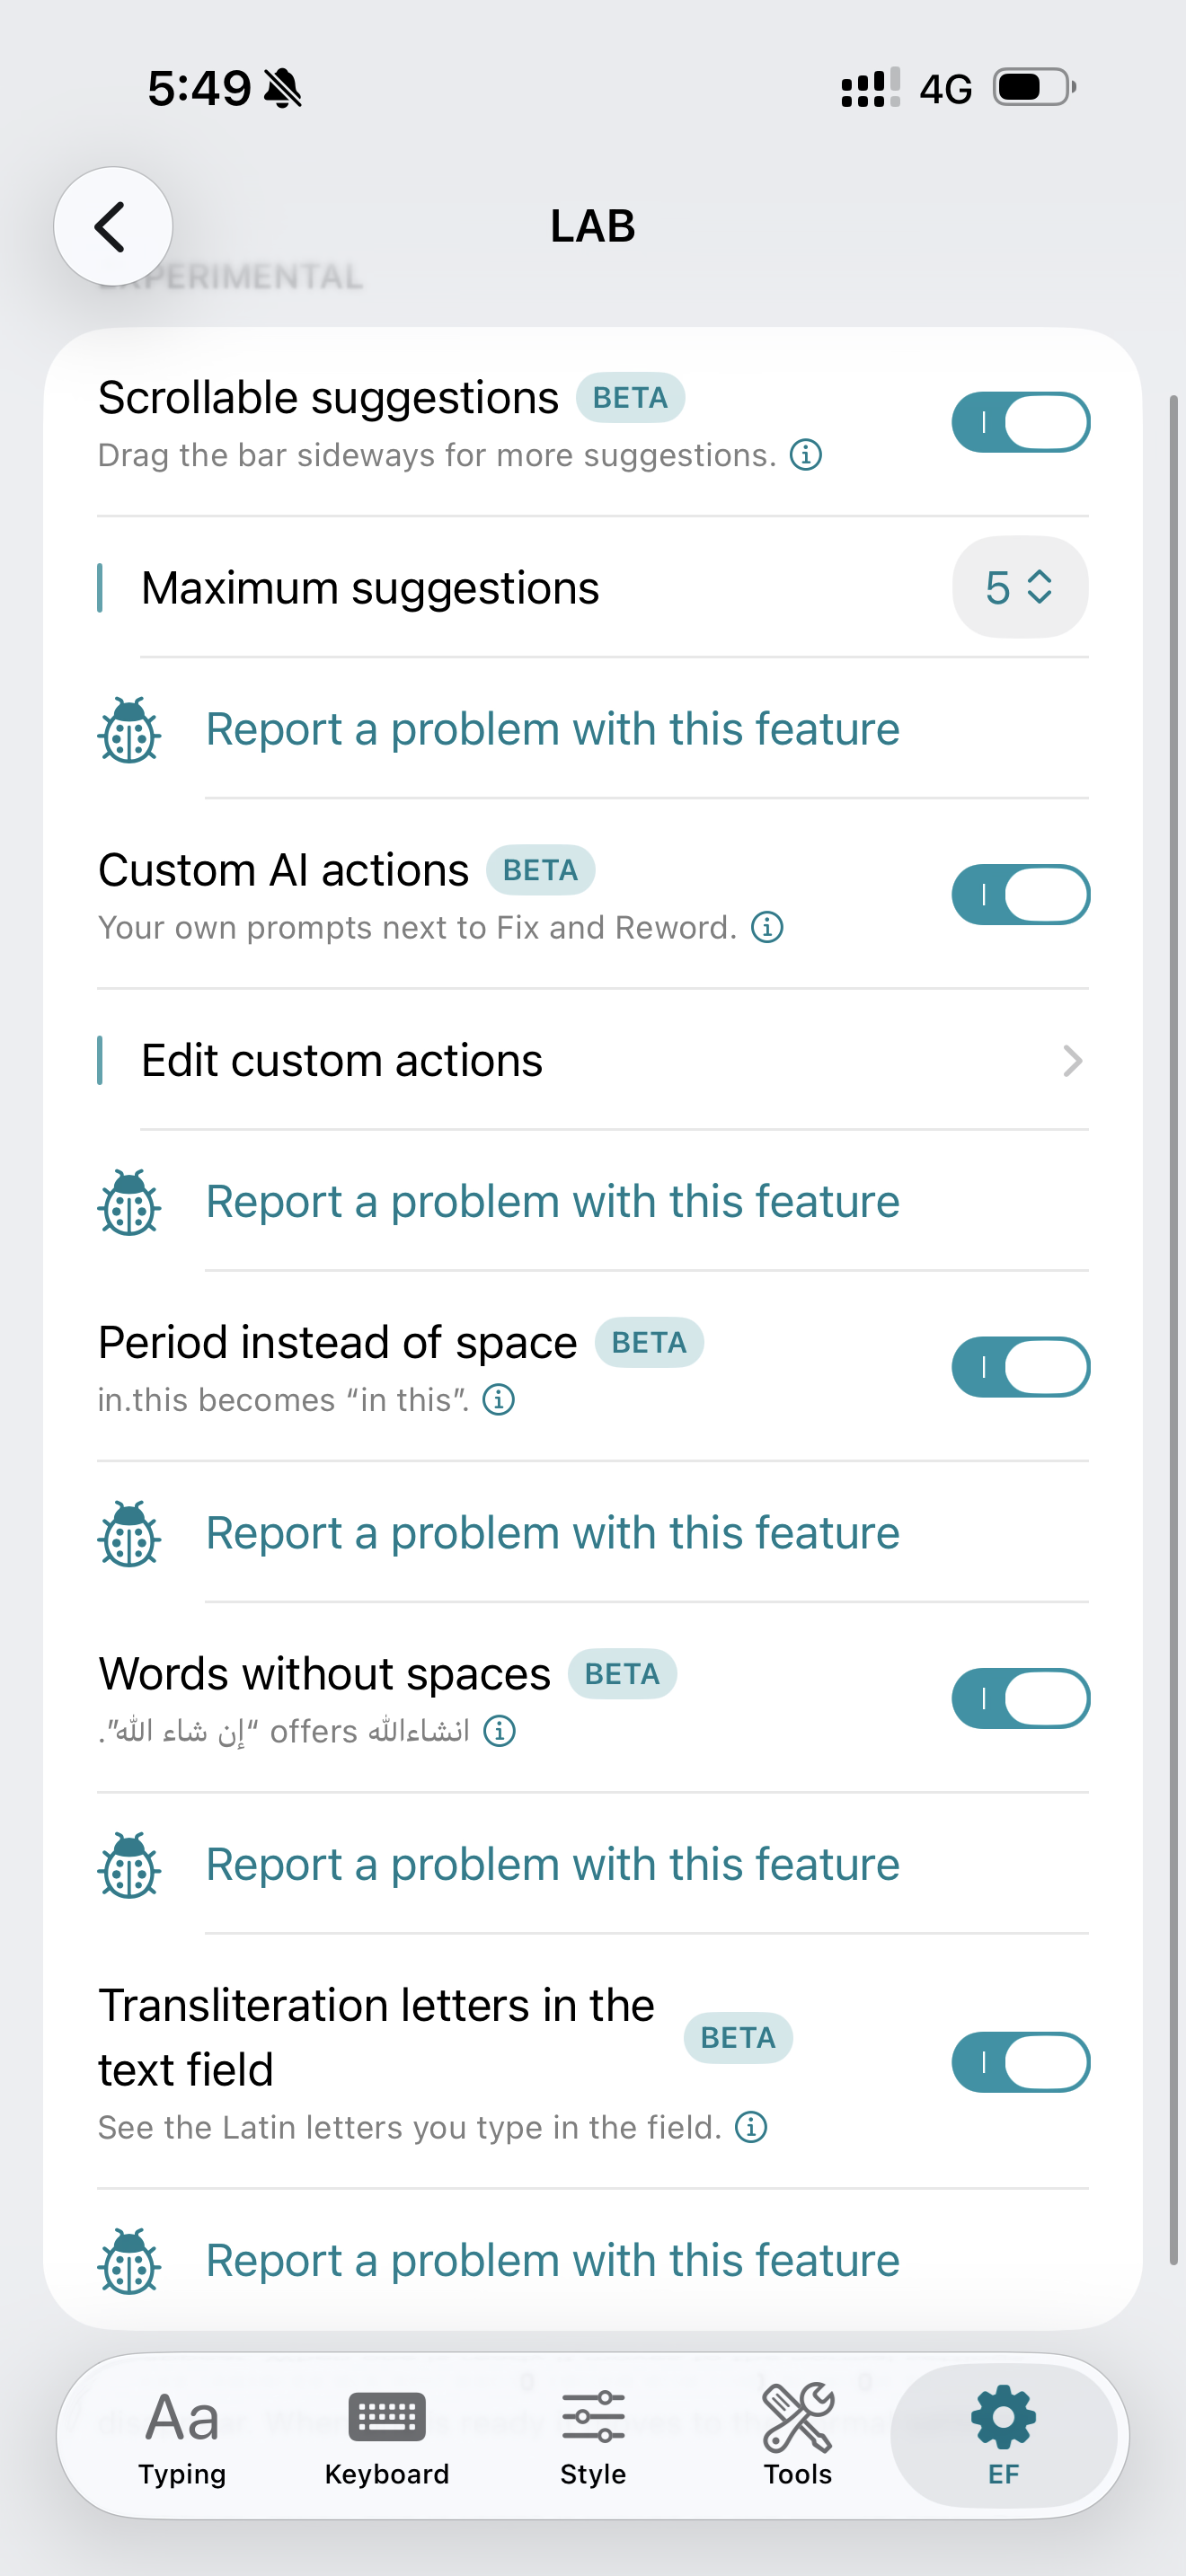The width and height of the screenshot is (1186, 2576).
Task: Tap the silent mode bell icon
Action: click(283, 88)
